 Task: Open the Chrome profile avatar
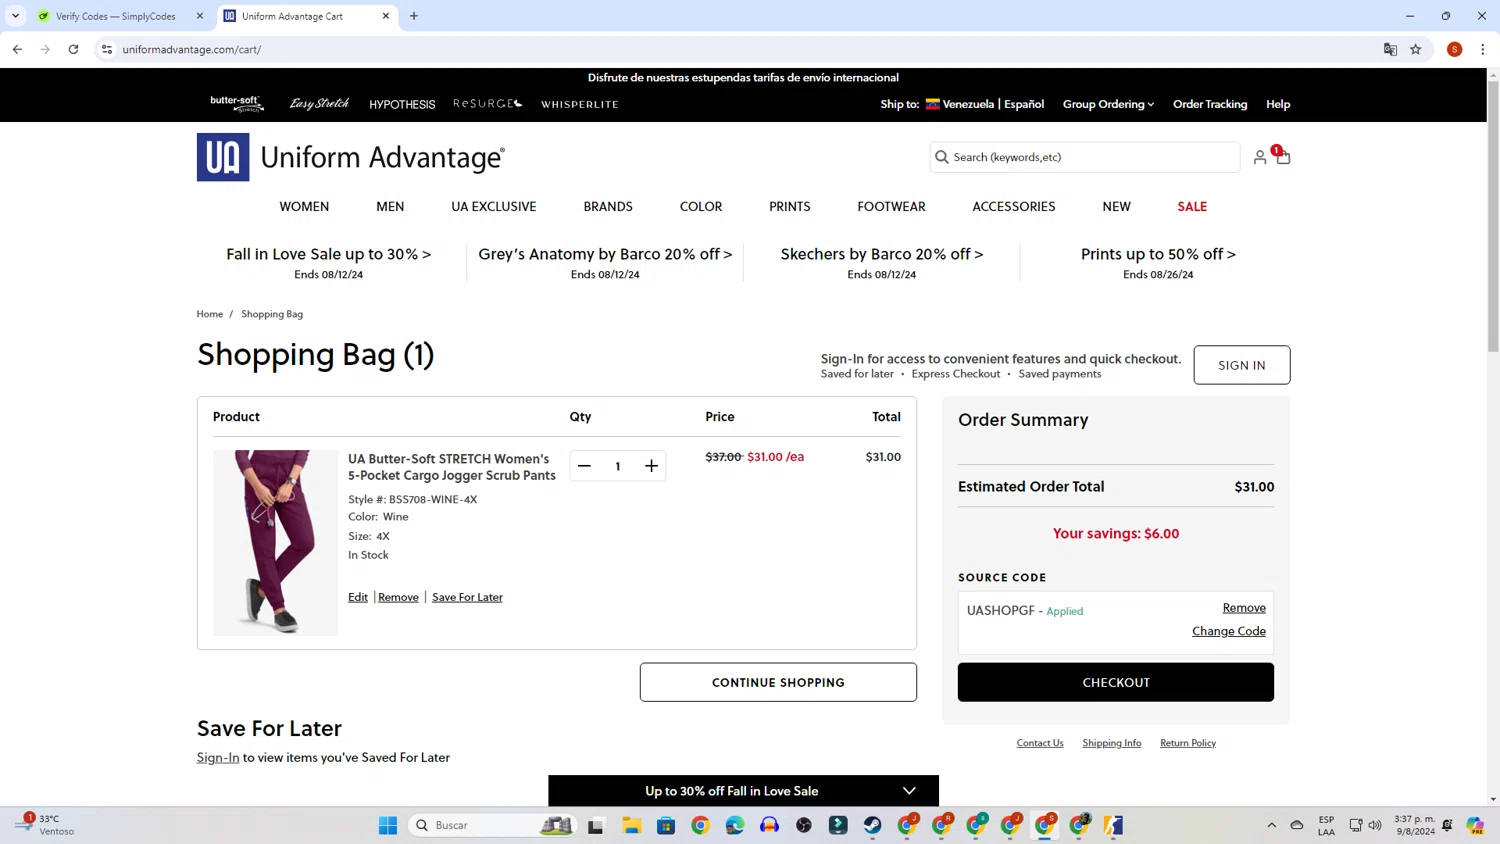pos(1455,49)
